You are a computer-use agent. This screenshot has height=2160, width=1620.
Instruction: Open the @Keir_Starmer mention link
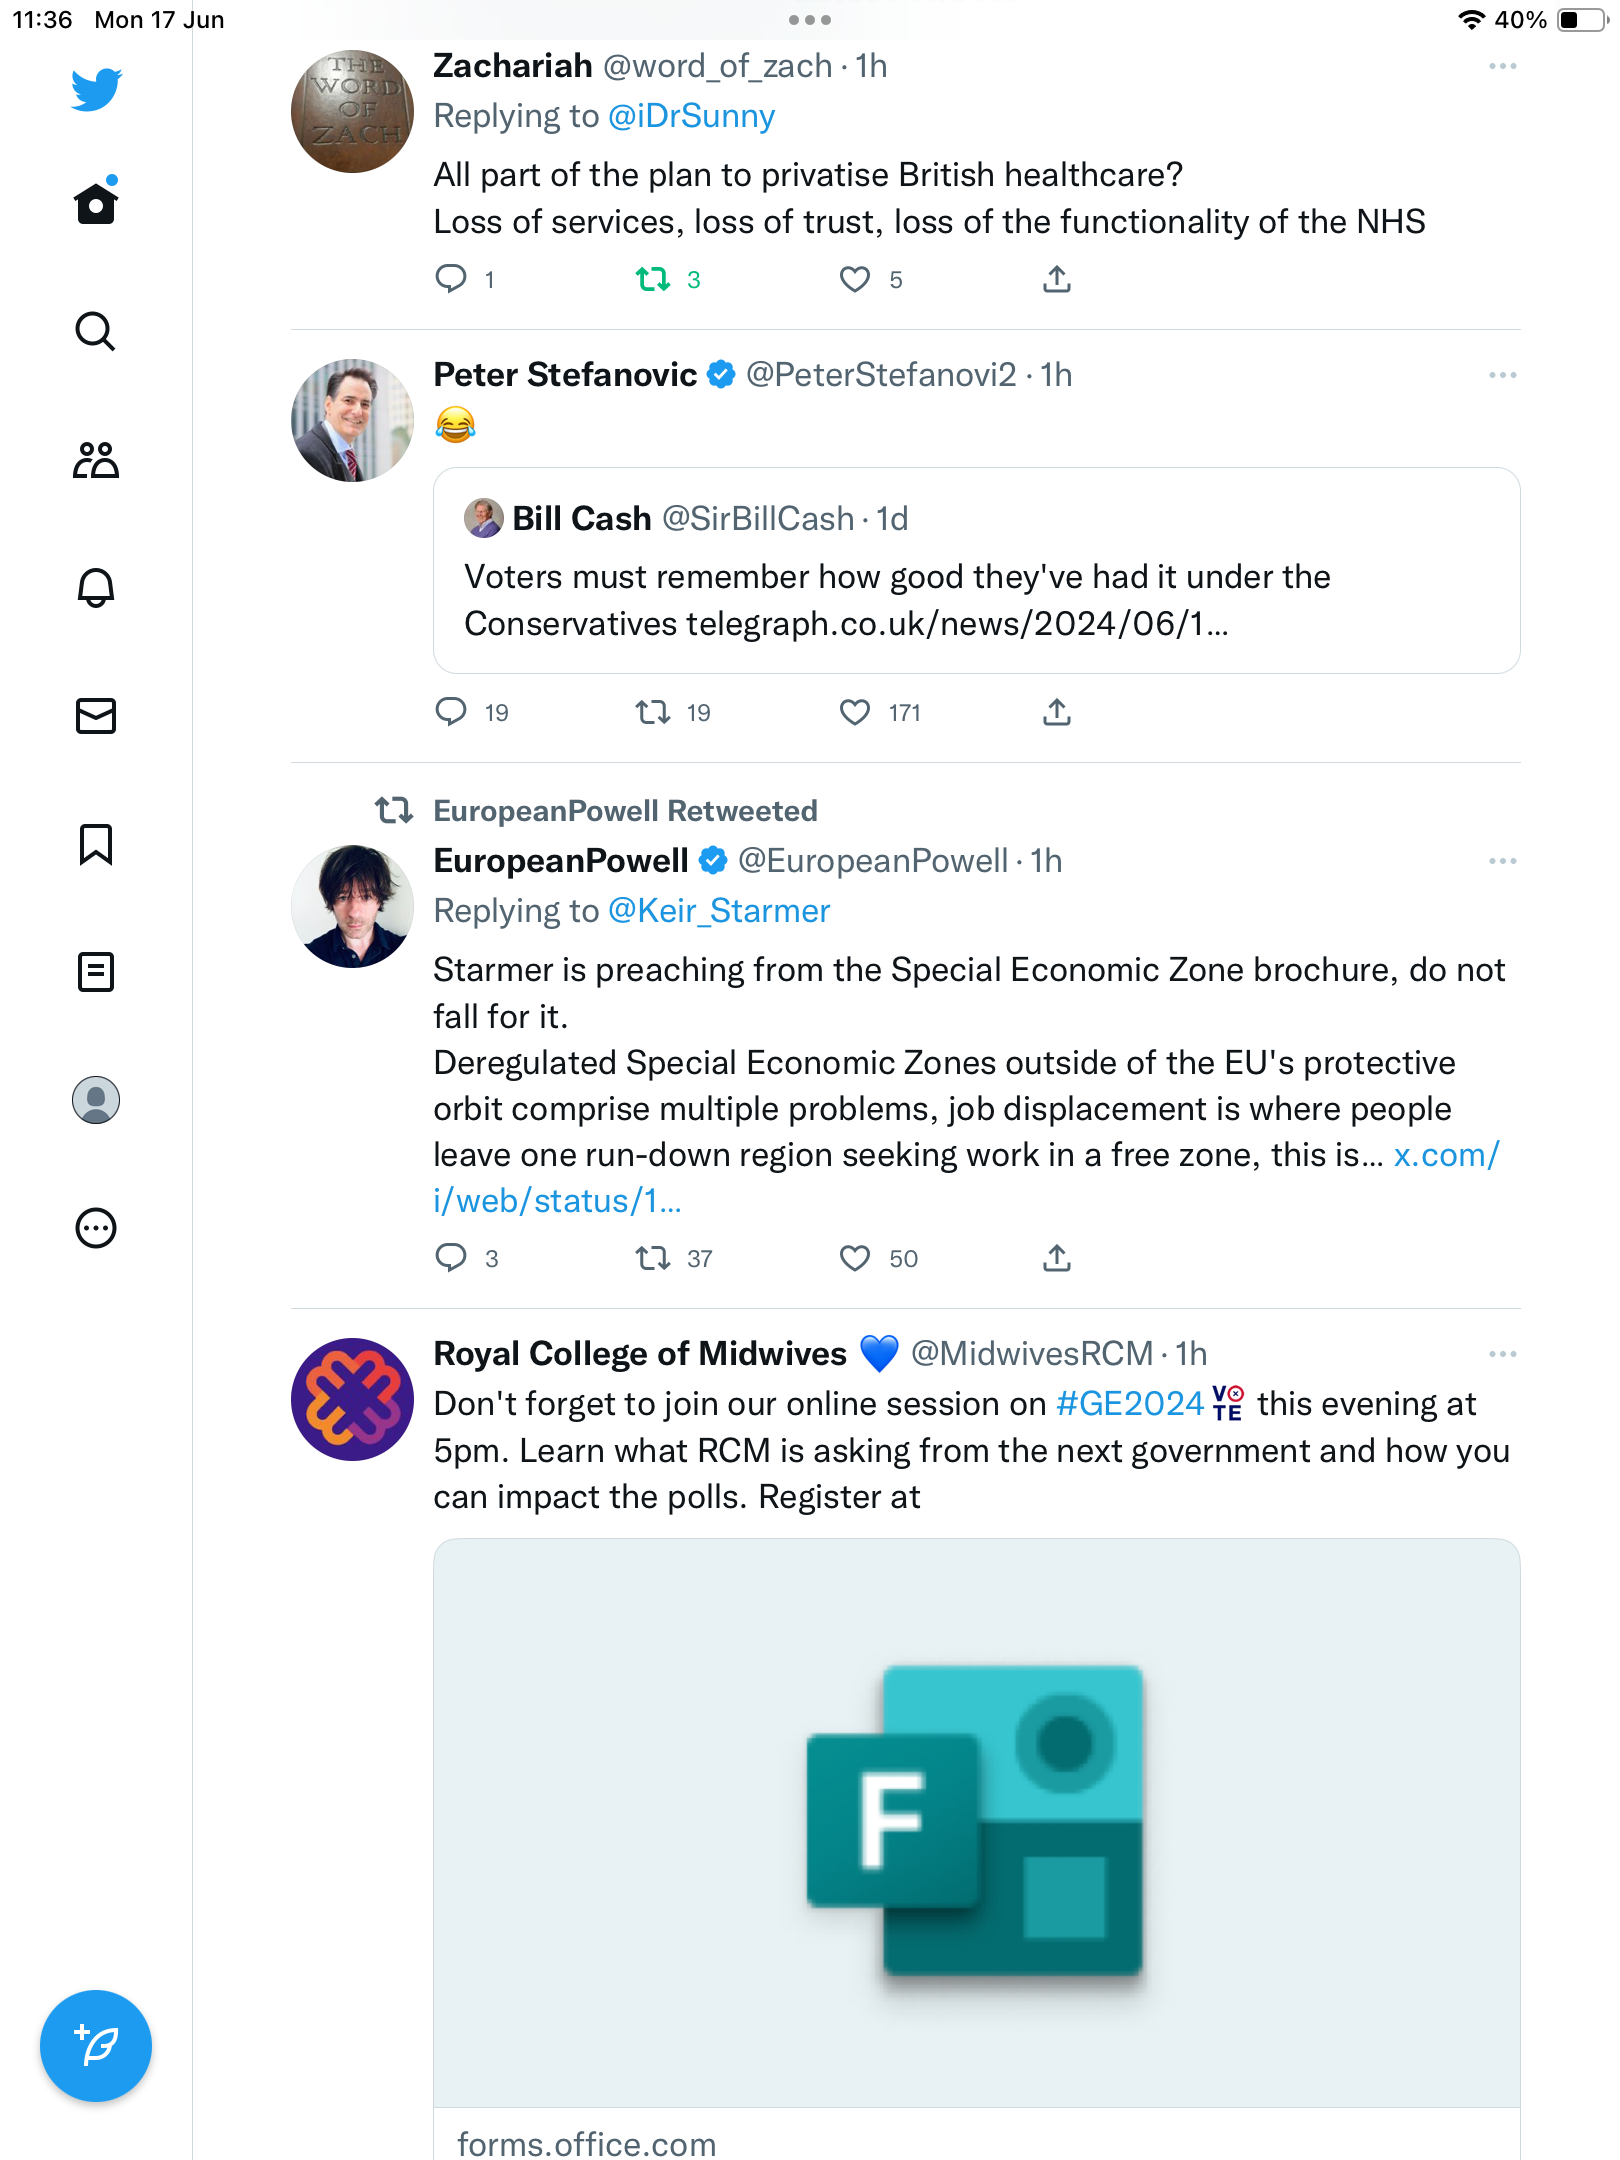[719, 911]
